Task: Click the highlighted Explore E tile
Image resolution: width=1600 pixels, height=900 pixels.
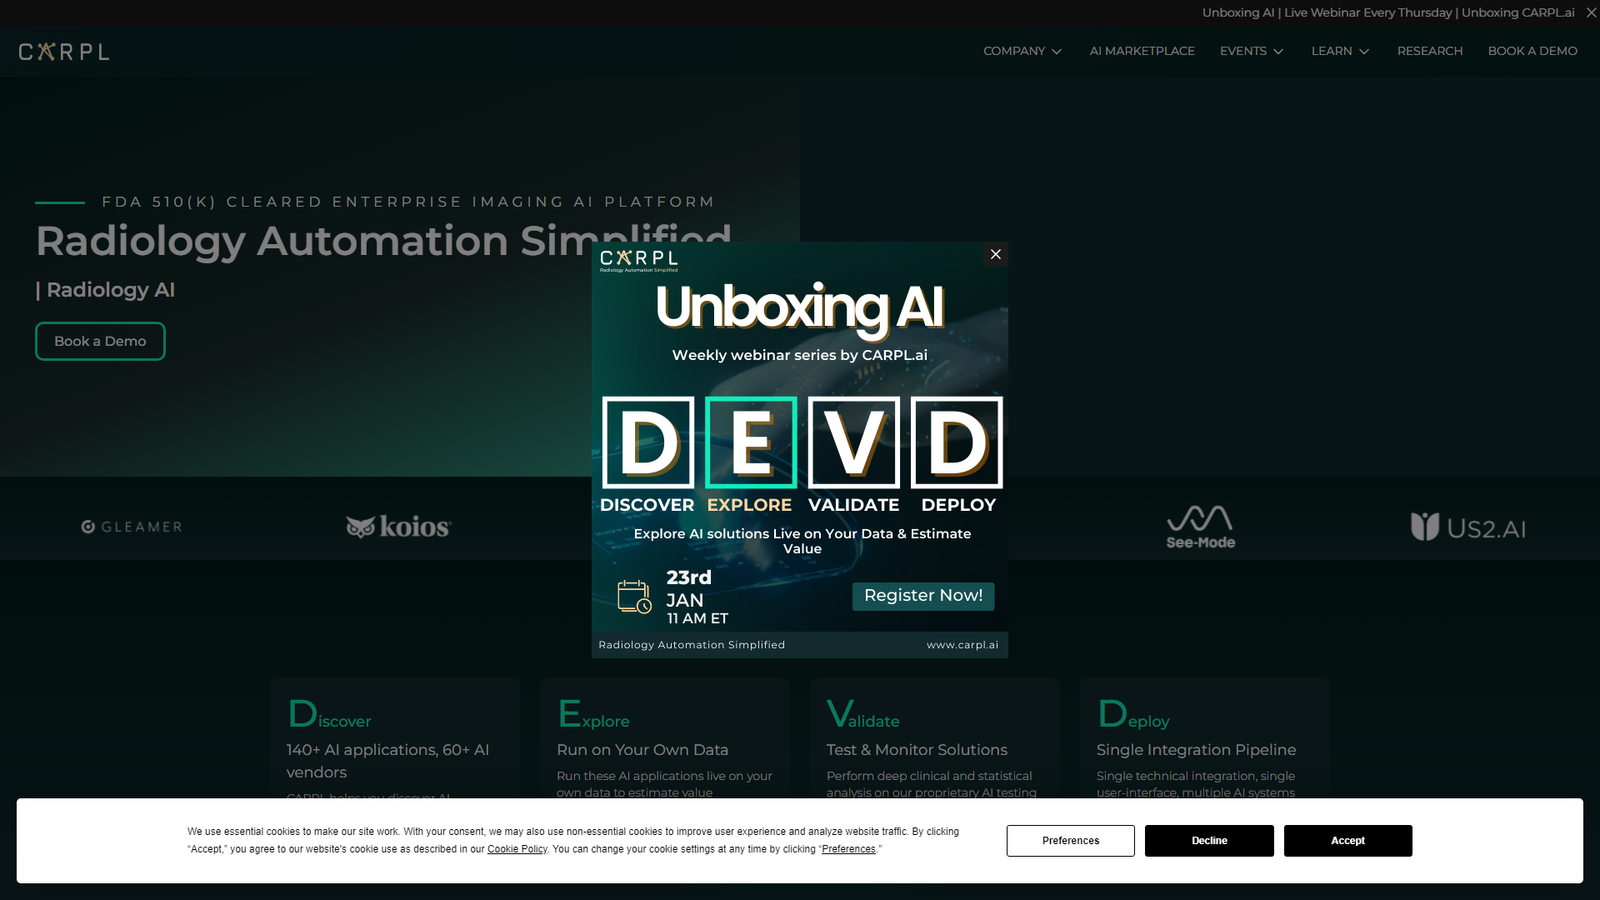Action: 751,442
